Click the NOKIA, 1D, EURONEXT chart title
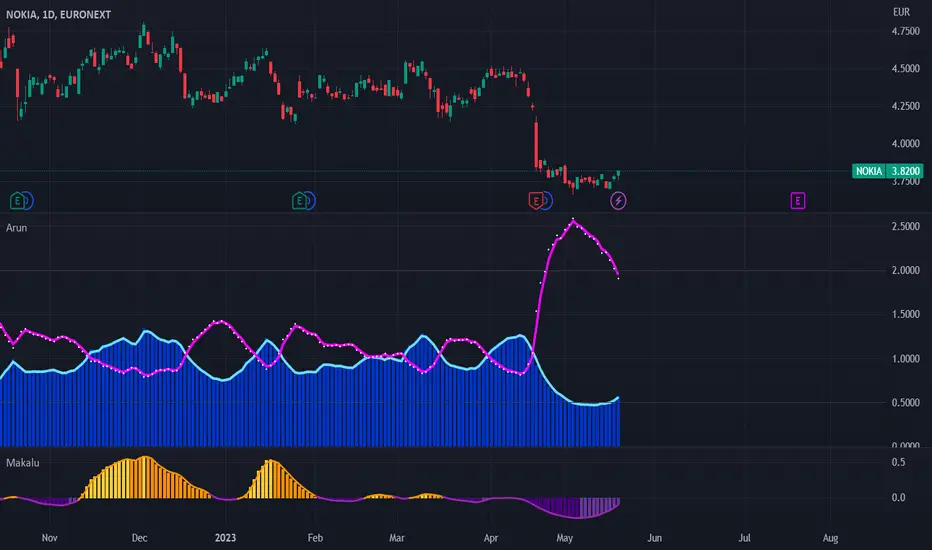Viewport: 932px width, 550px height. (58, 14)
